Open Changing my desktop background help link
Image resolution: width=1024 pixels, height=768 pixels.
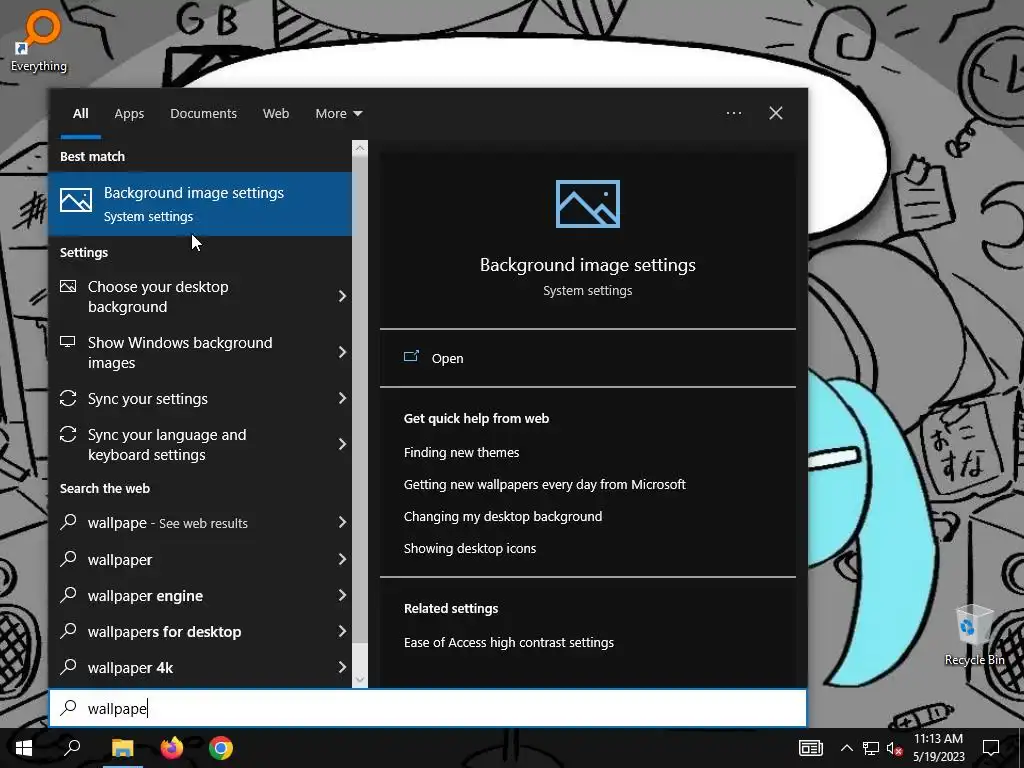pyautogui.click(x=503, y=516)
